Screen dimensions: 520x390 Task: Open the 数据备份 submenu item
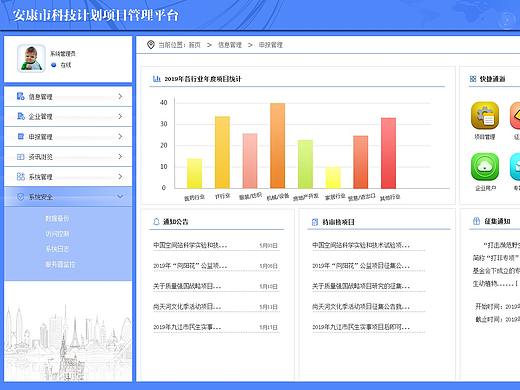tap(57, 219)
